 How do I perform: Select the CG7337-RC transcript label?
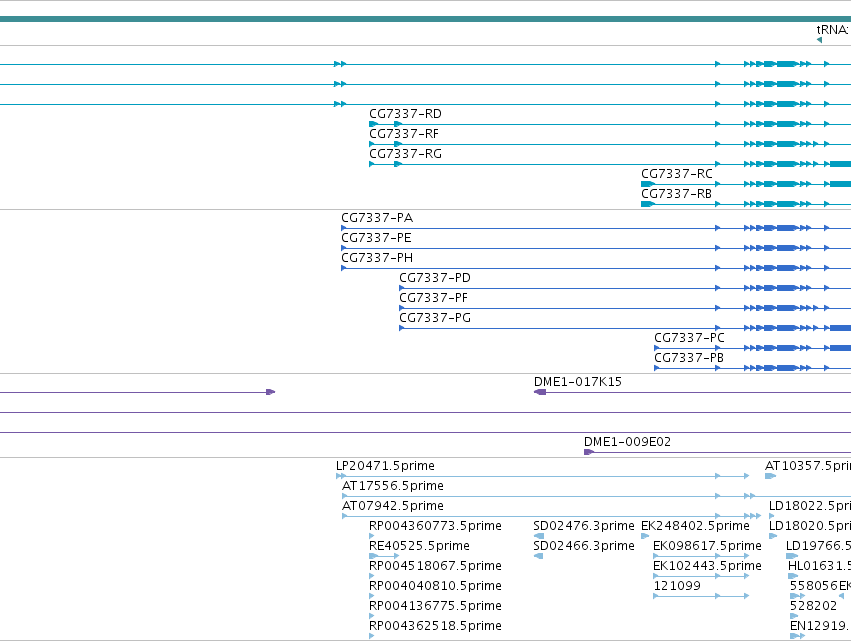676,174
